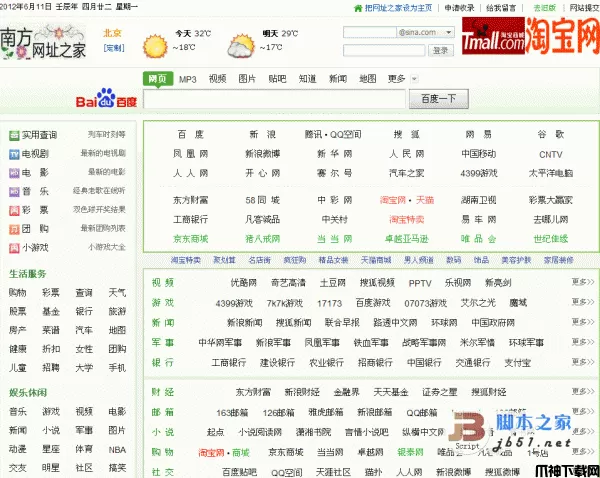
Task: Open the 谷歌 link
Action: [x=551, y=134]
